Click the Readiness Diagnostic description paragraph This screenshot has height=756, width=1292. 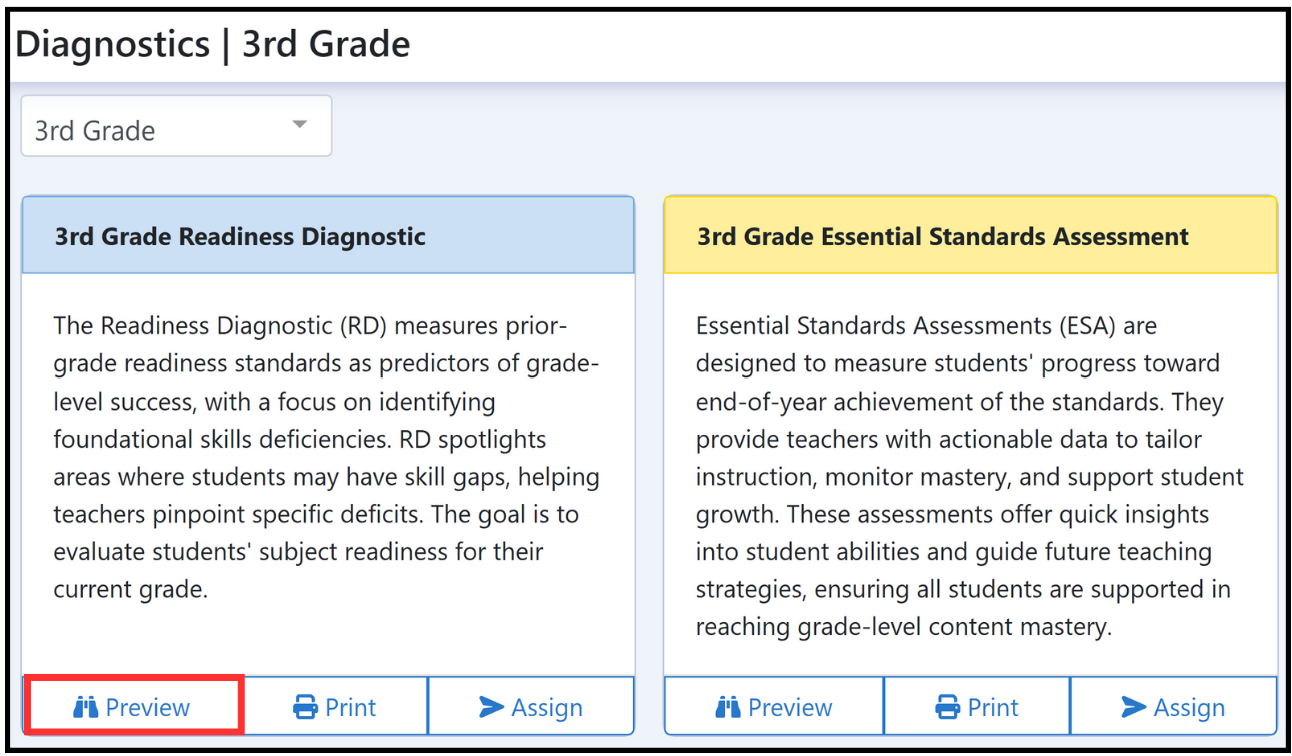[327, 458]
